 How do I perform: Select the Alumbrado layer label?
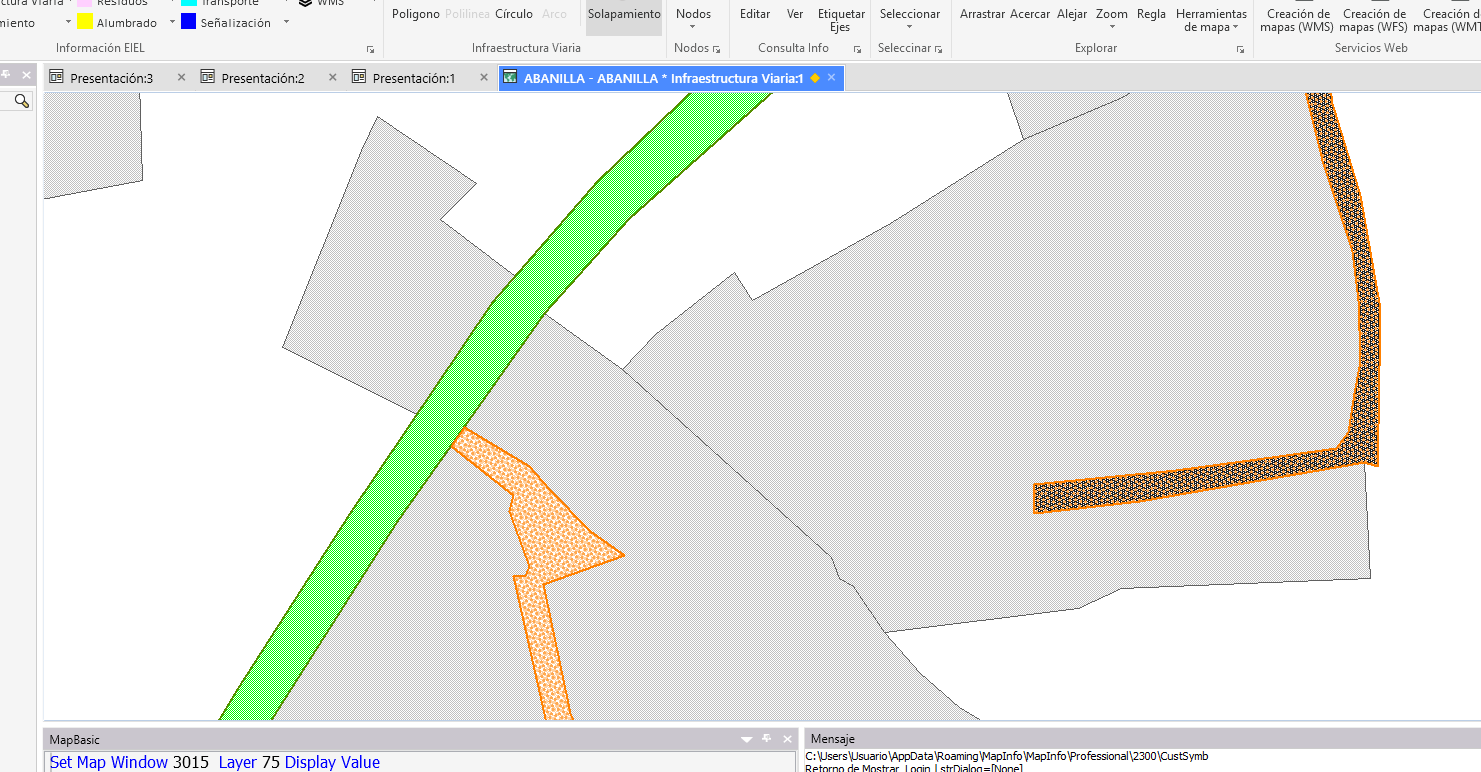tap(127, 23)
